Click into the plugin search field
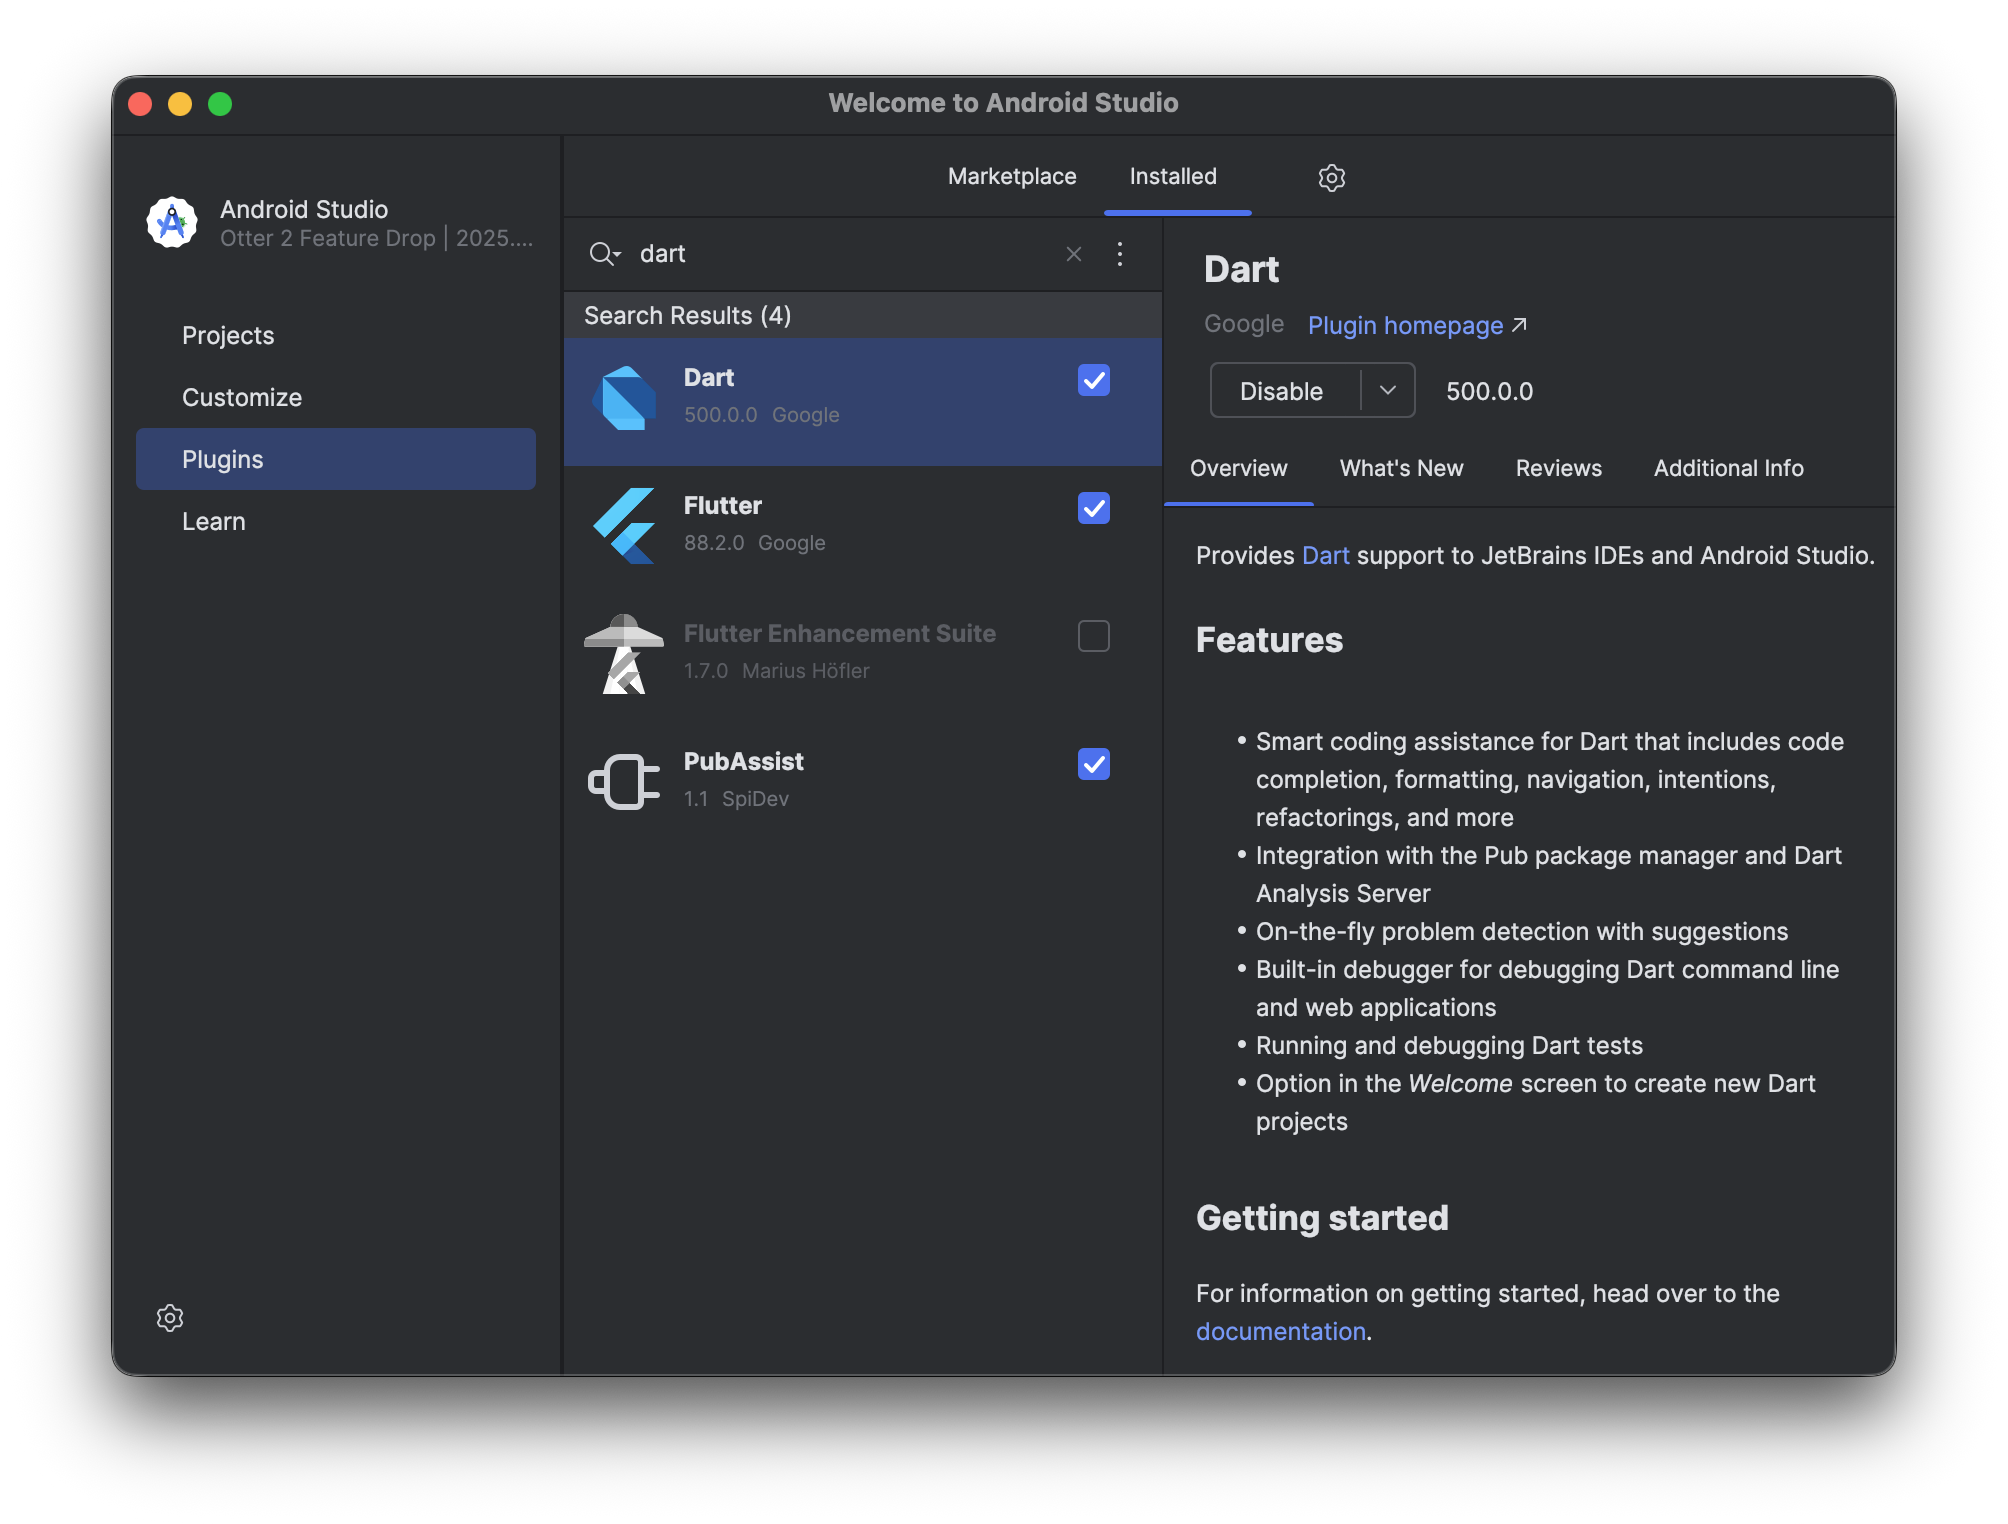The height and width of the screenshot is (1524, 2008). (840, 254)
